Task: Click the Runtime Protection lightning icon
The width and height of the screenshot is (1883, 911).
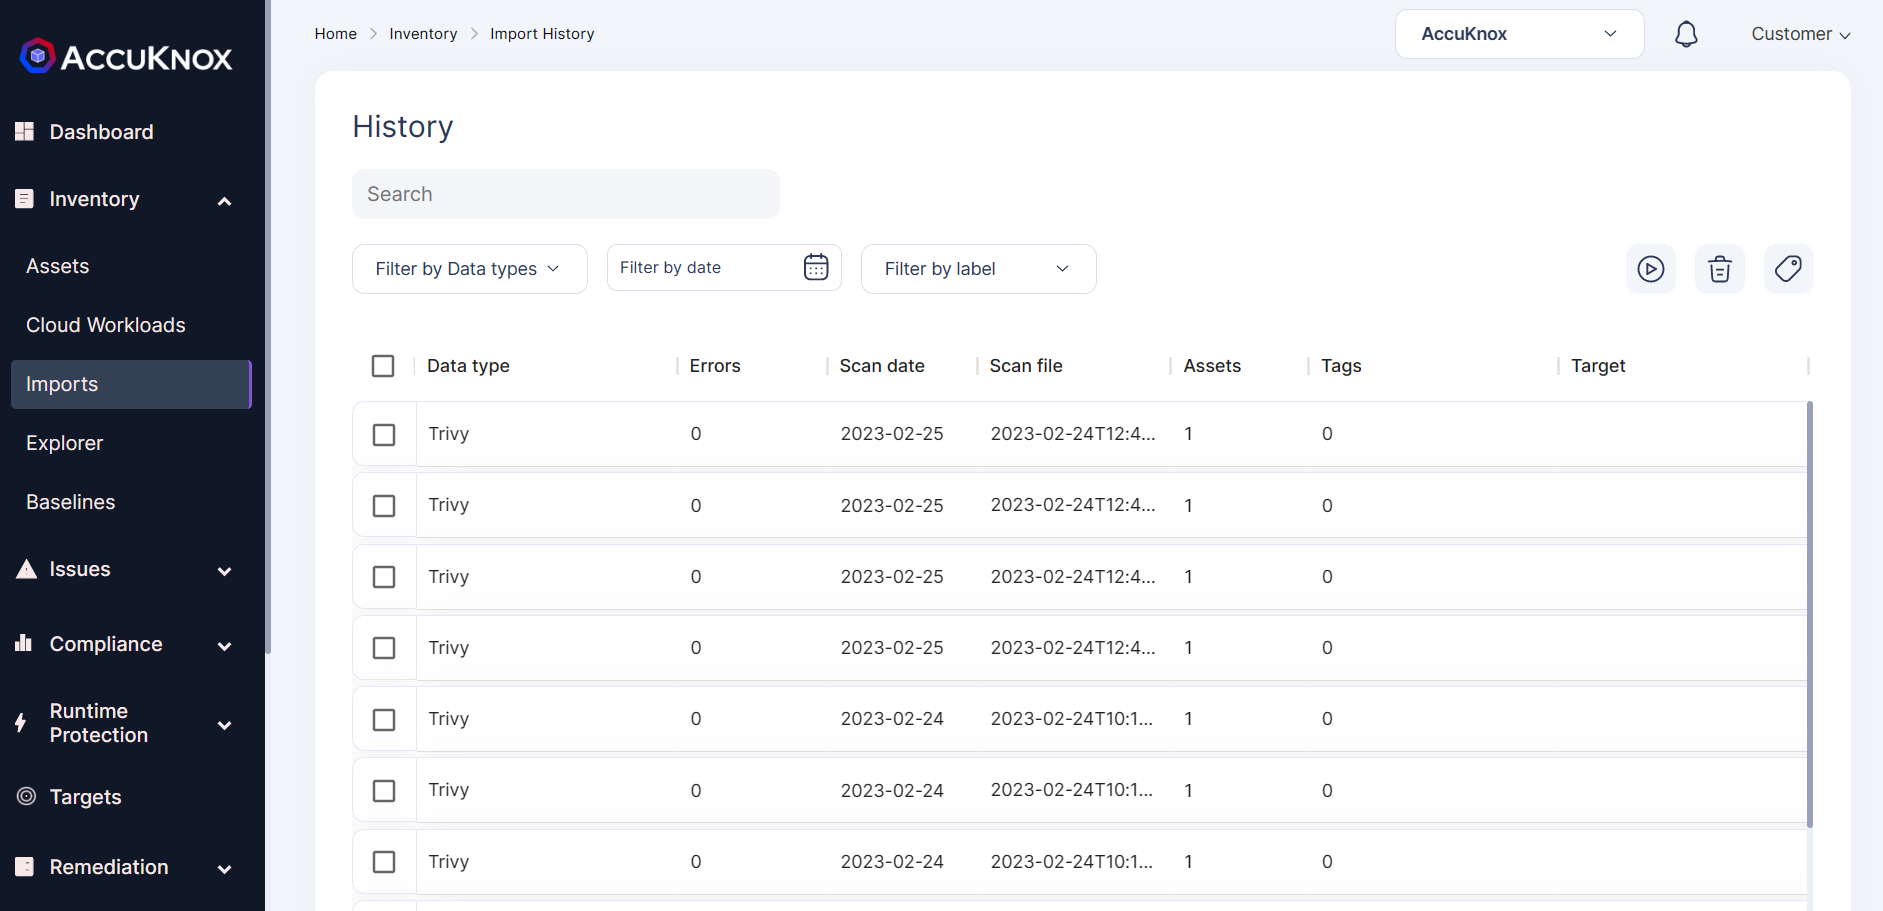Action: pos(21,723)
